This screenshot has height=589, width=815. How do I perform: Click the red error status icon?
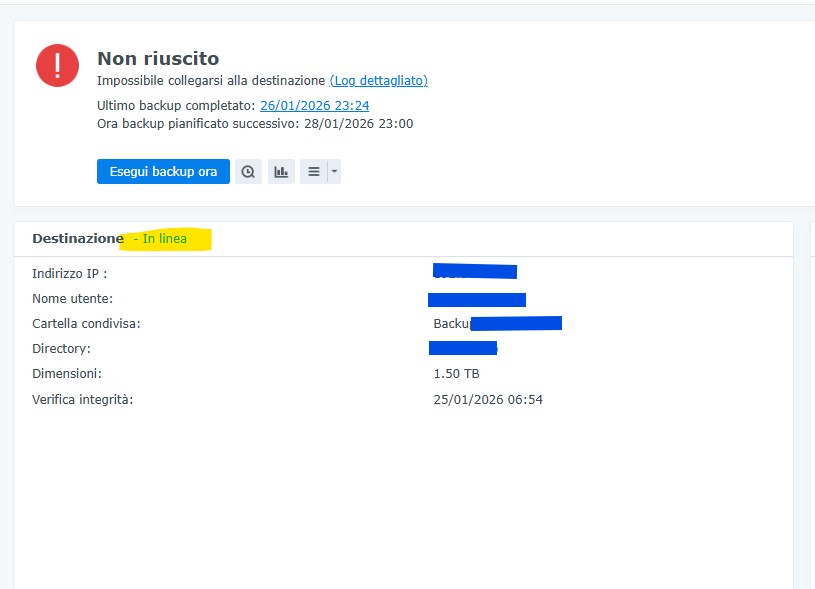coord(57,65)
